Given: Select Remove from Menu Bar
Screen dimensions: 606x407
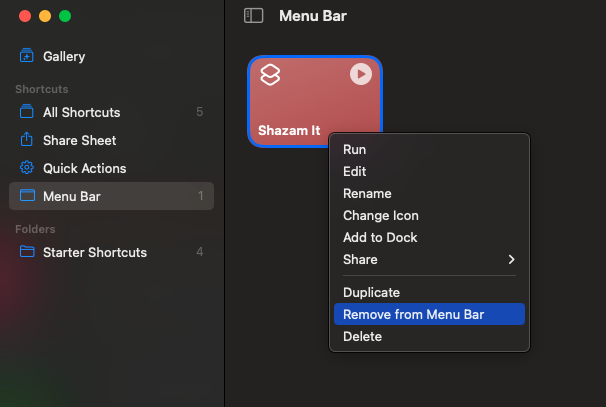Looking at the screenshot, I should click(429, 314).
